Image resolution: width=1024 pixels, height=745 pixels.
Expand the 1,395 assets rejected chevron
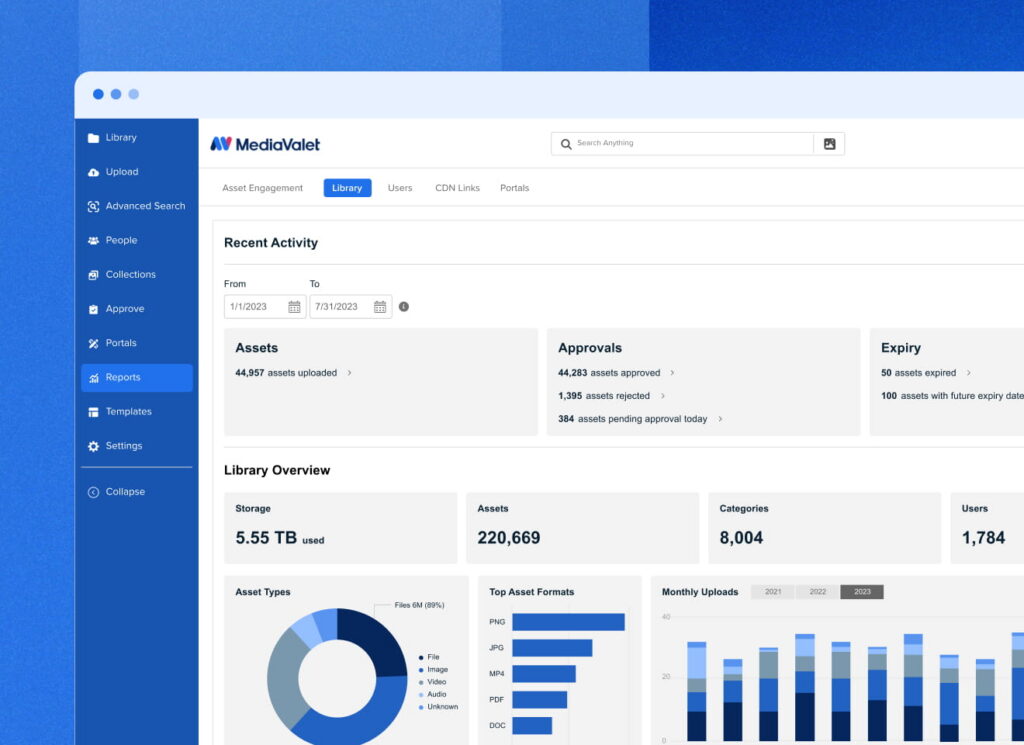point(662,396)
